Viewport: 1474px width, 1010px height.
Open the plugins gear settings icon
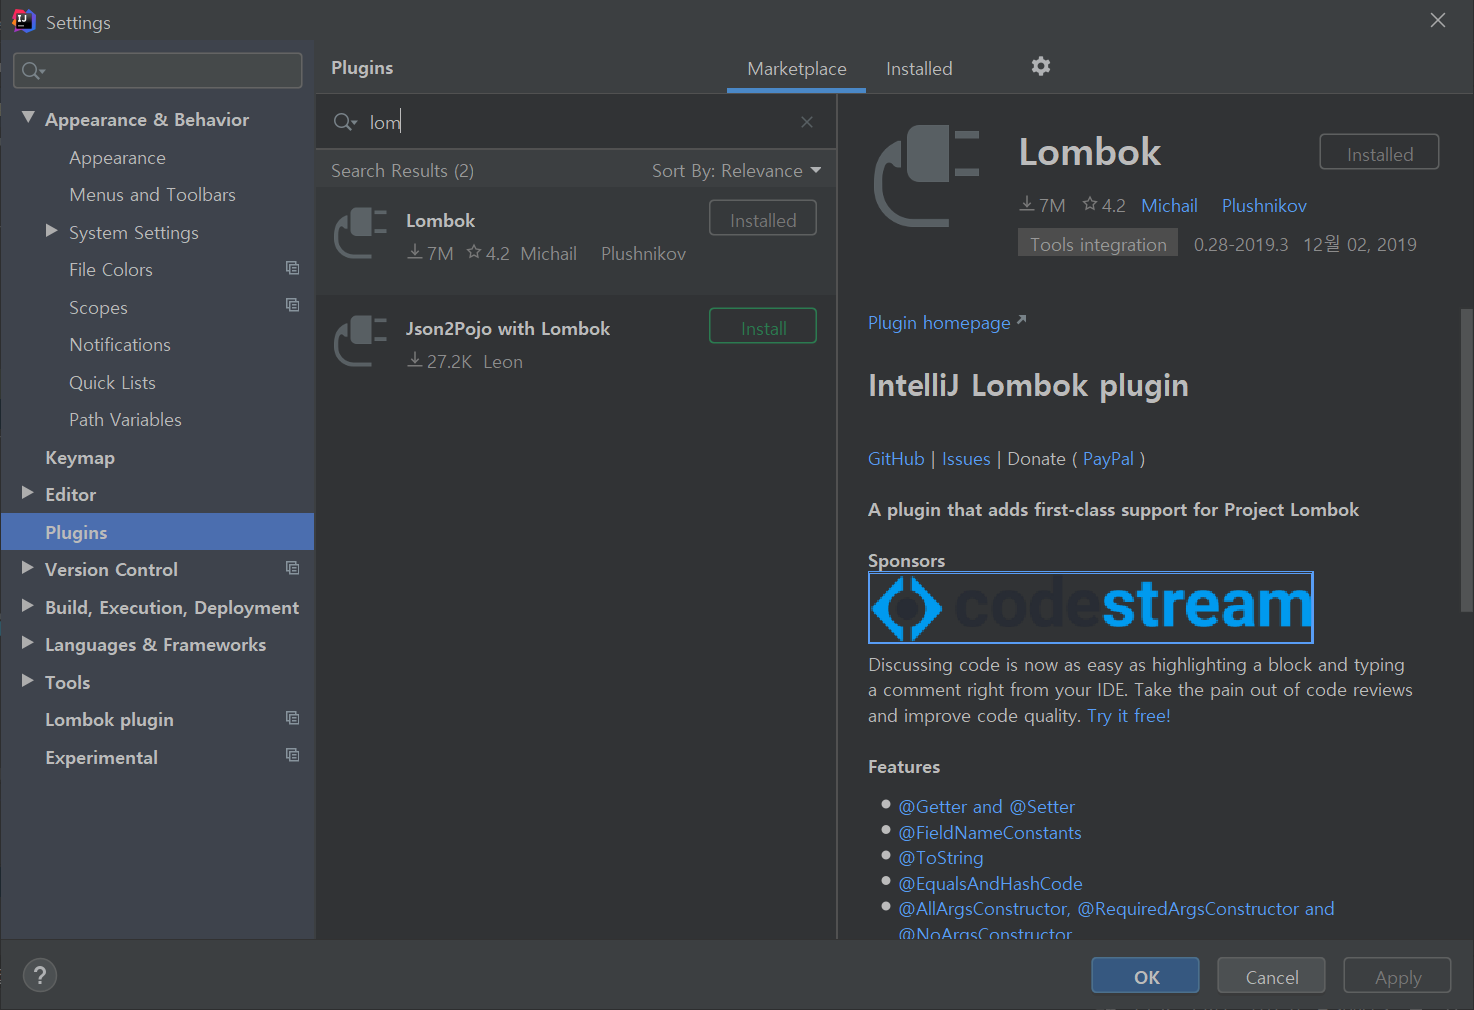pyautogui.click(x=1041, y=66)
